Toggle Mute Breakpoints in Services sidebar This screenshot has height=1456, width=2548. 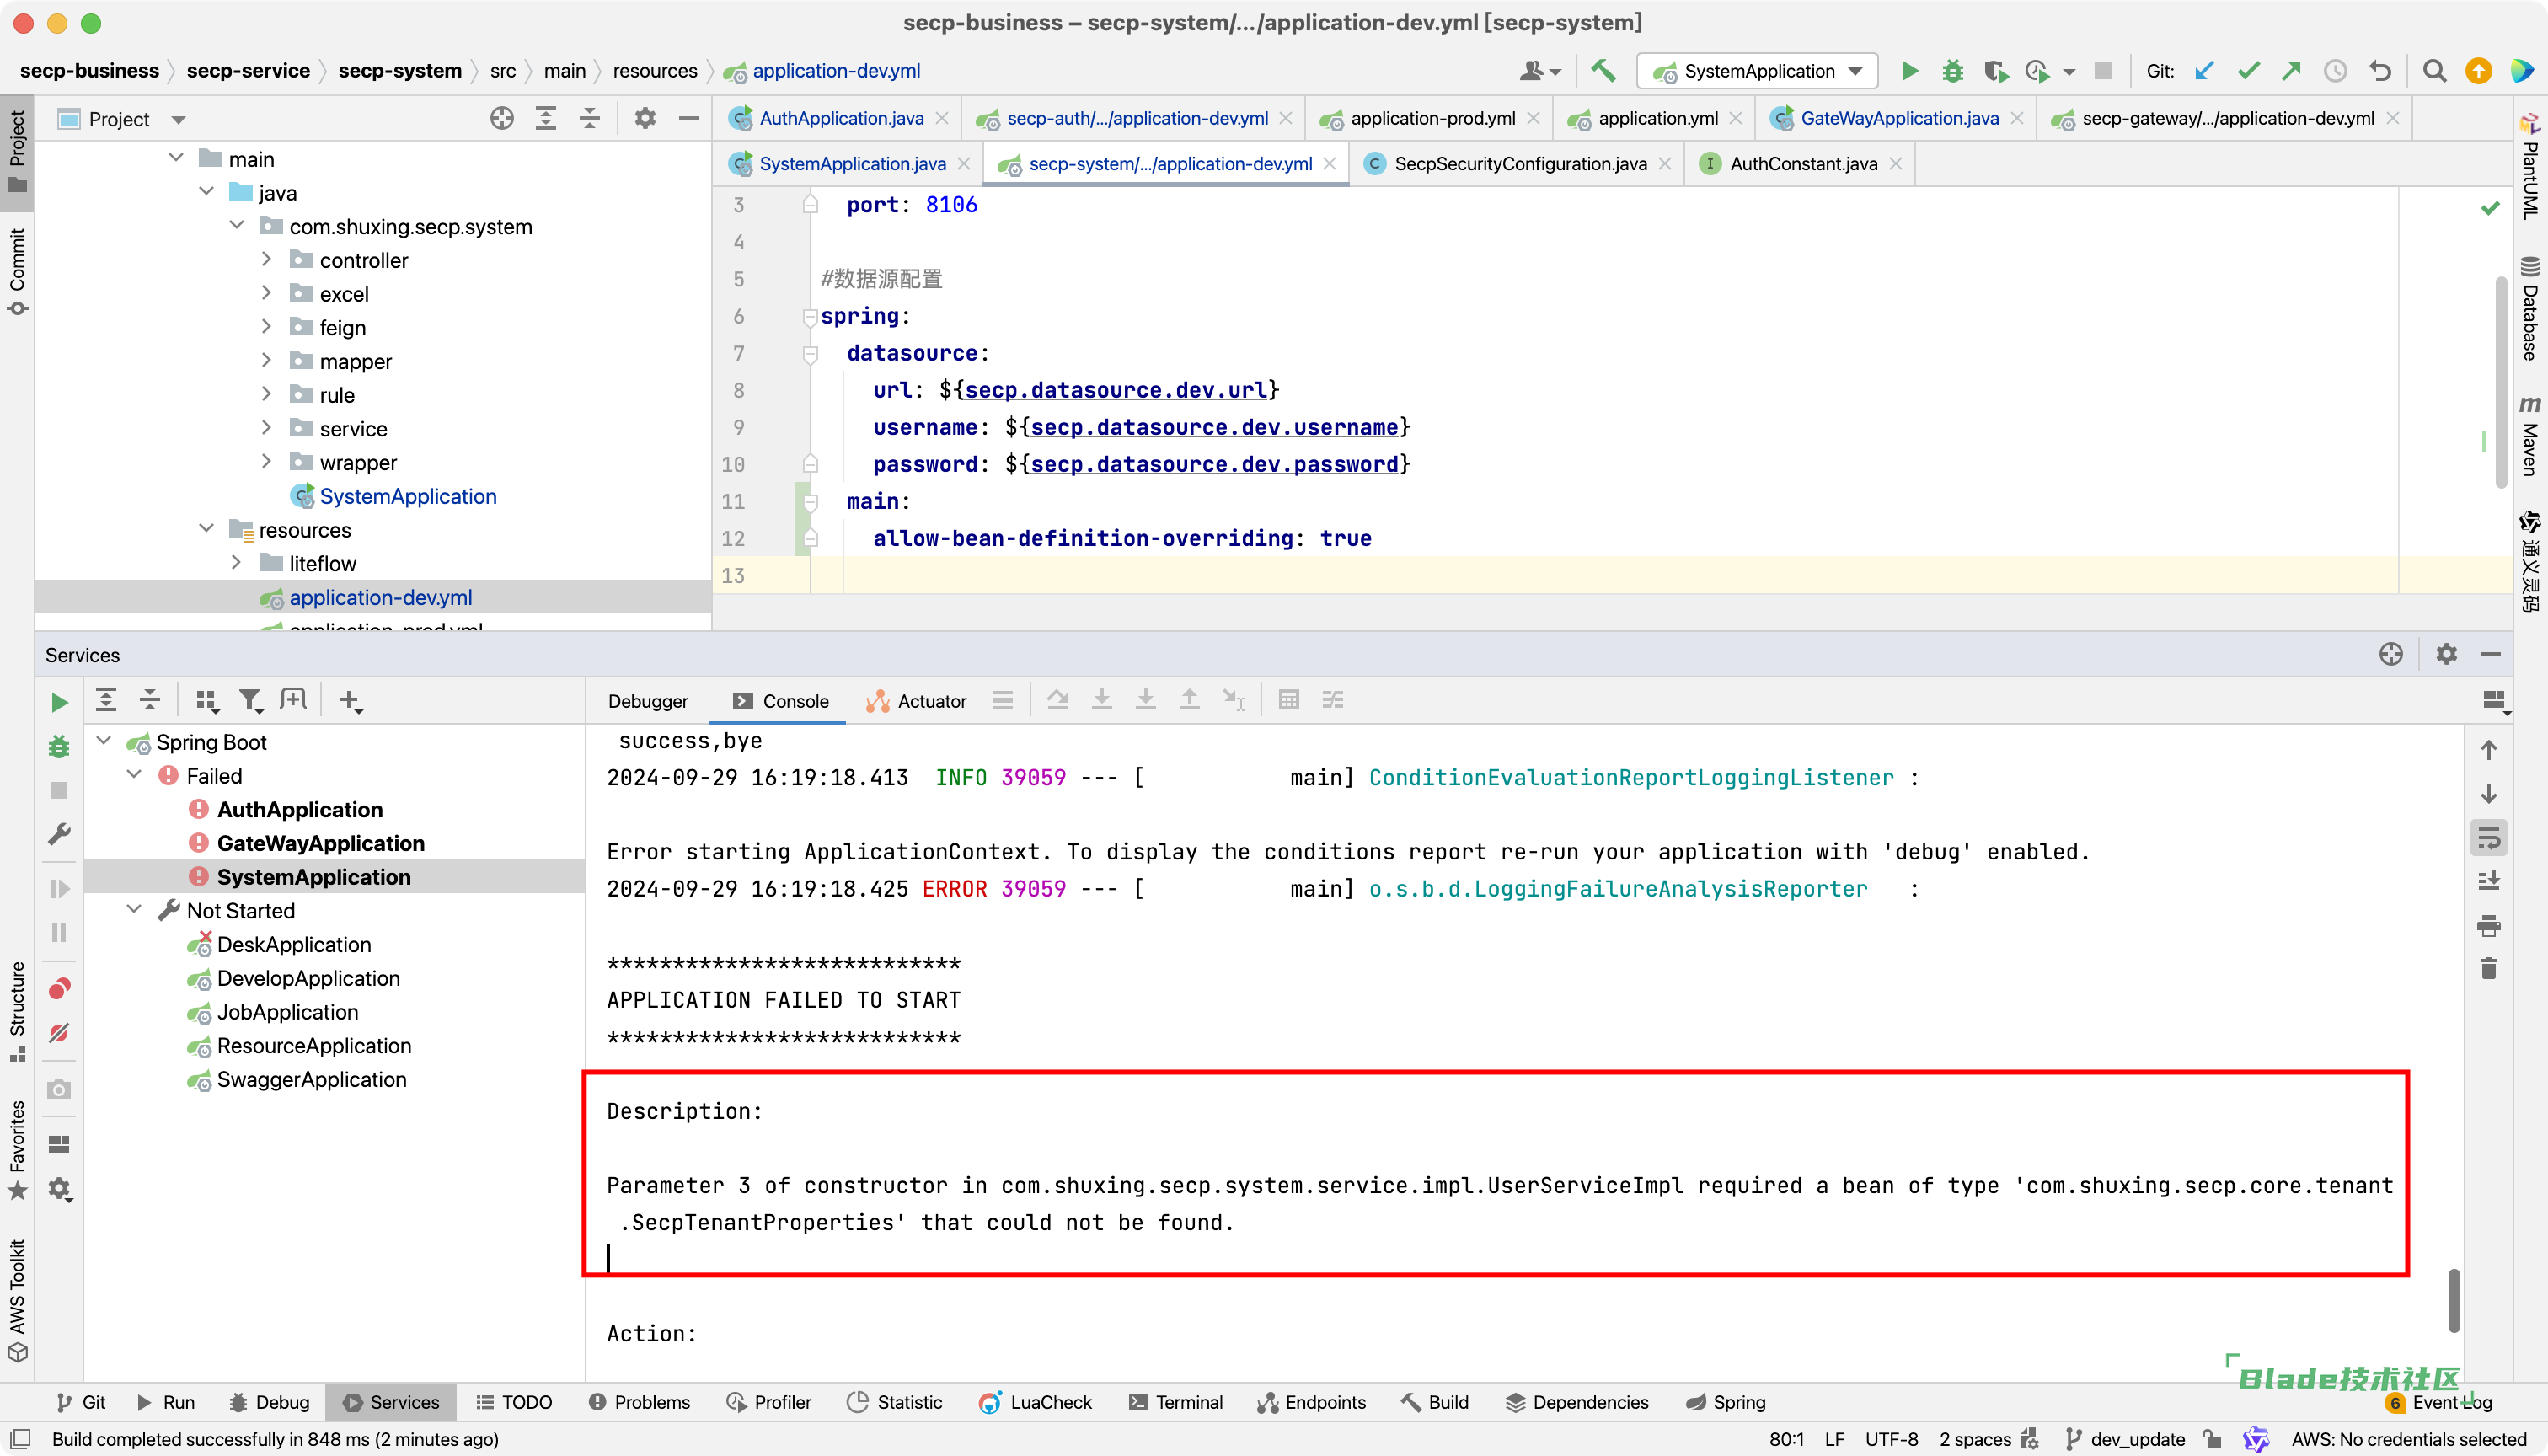click(x=59, y=1032)
